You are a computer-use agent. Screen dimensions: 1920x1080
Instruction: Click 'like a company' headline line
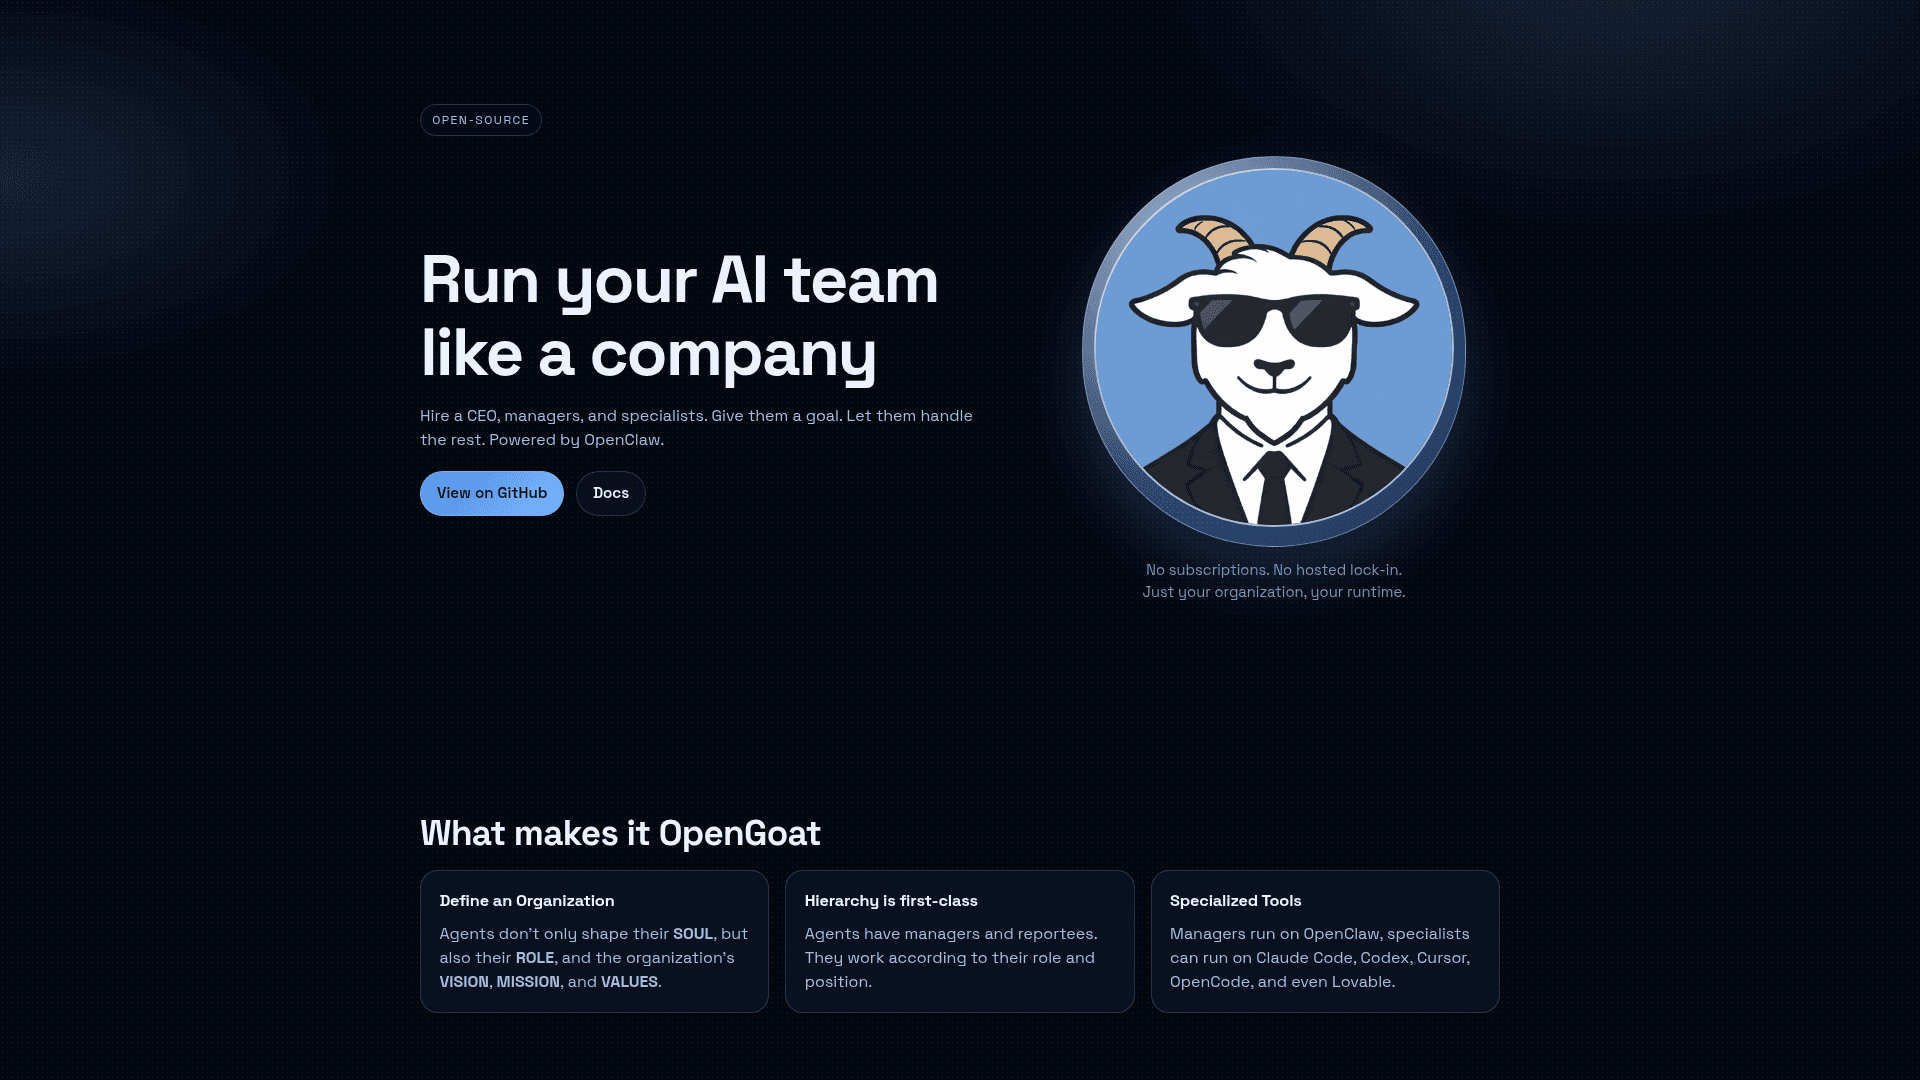[x=648, y=354]
